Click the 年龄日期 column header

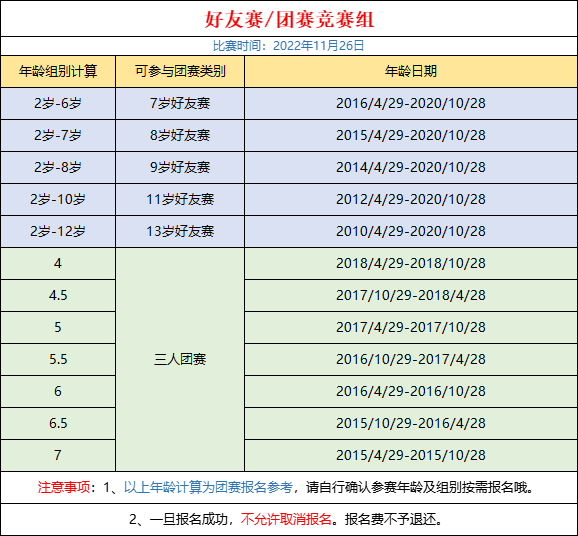point(411,72)
